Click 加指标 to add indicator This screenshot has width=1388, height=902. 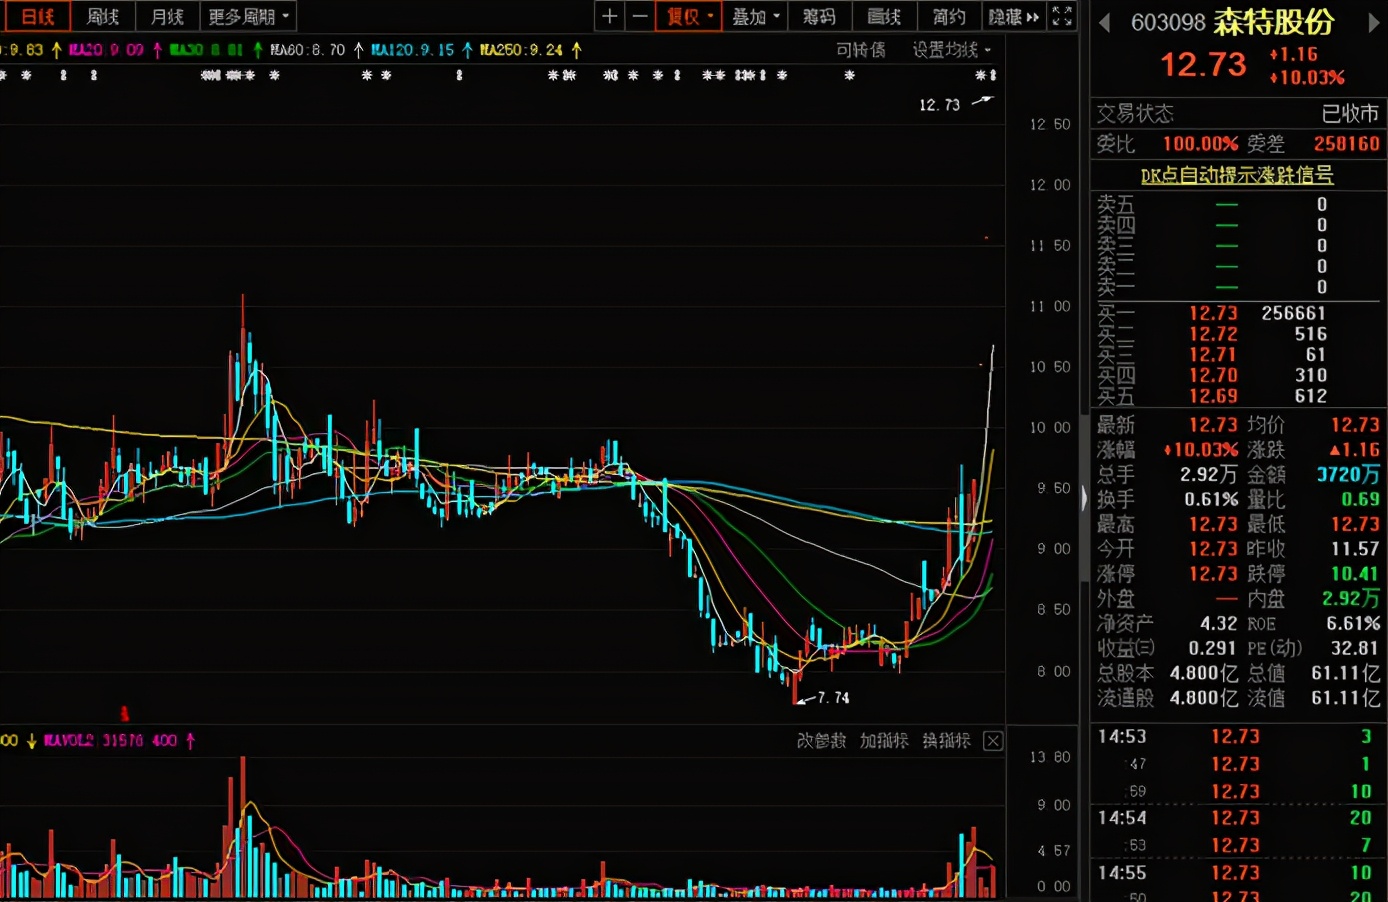(x=884, y=741)
